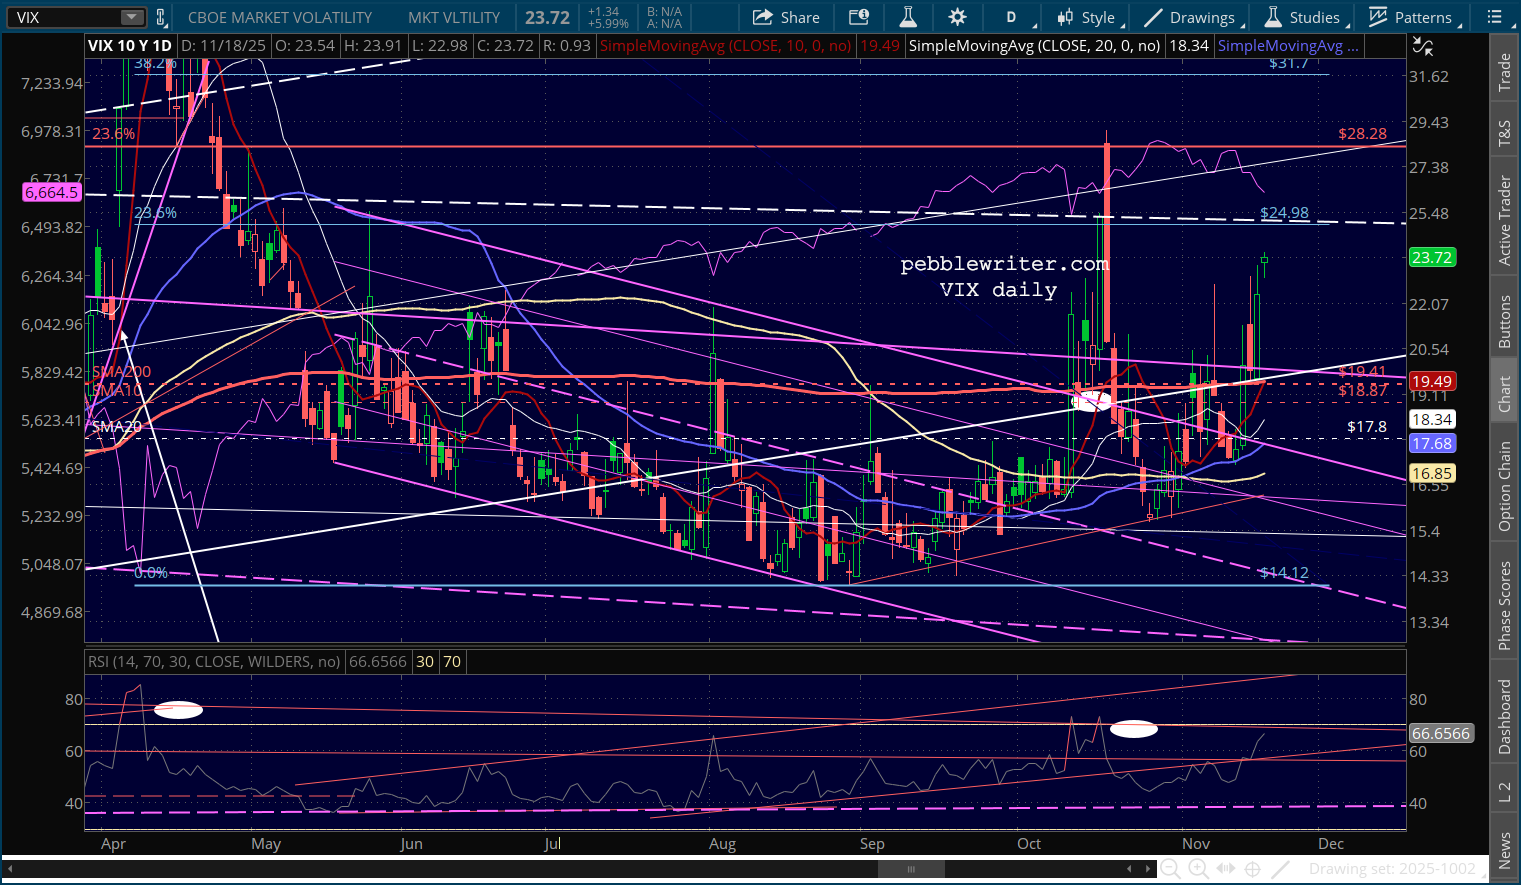Open the VIX symbol dropdown arrow
Screen dimensions: 1521x885
click(131, 17)
